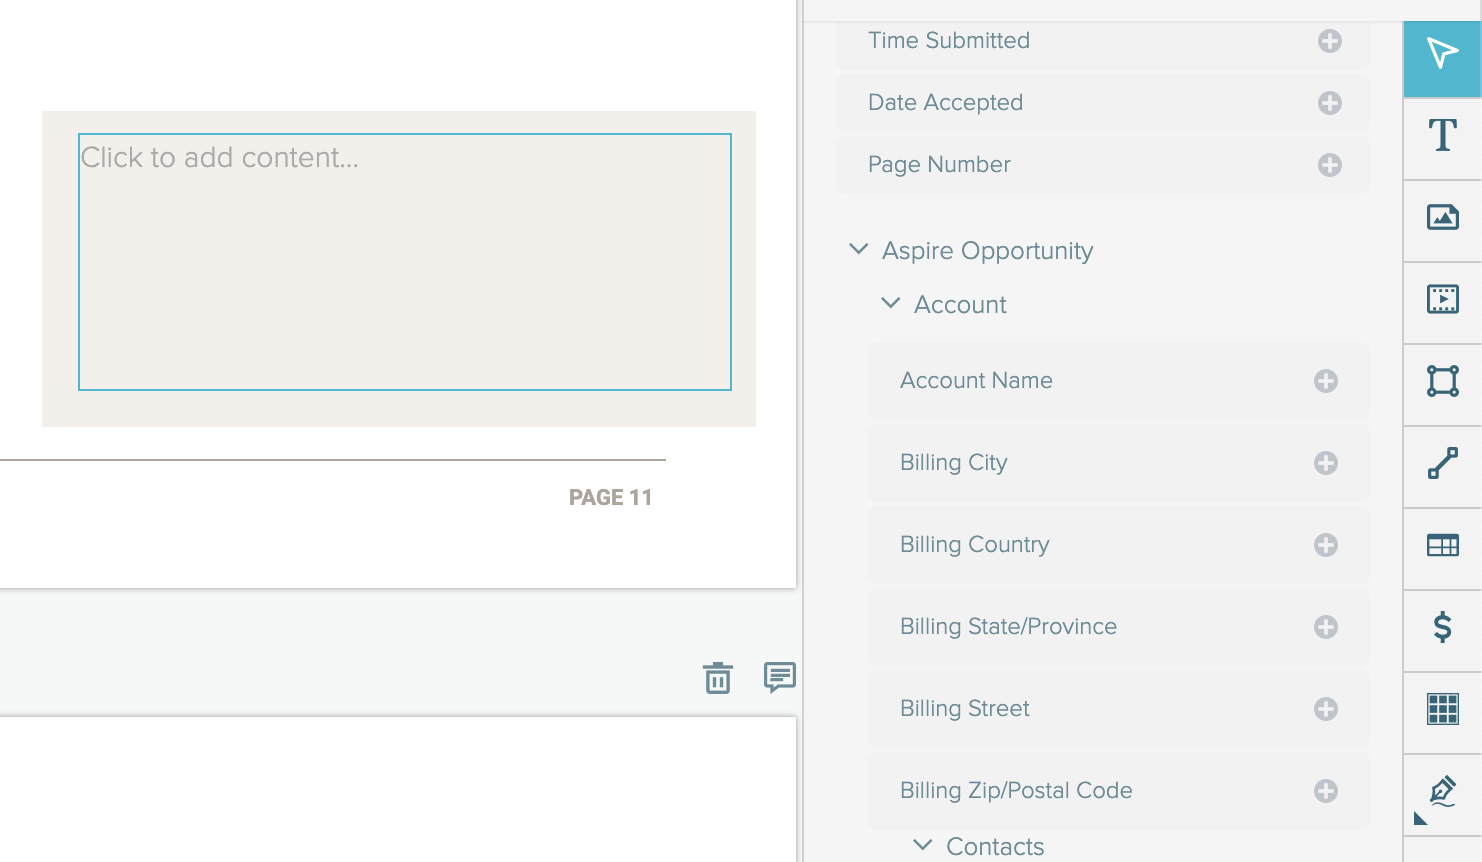Viewport: 1482px width, 862px height.
Task: Choose the Table tool
Action: click(x=1442, y=545)
